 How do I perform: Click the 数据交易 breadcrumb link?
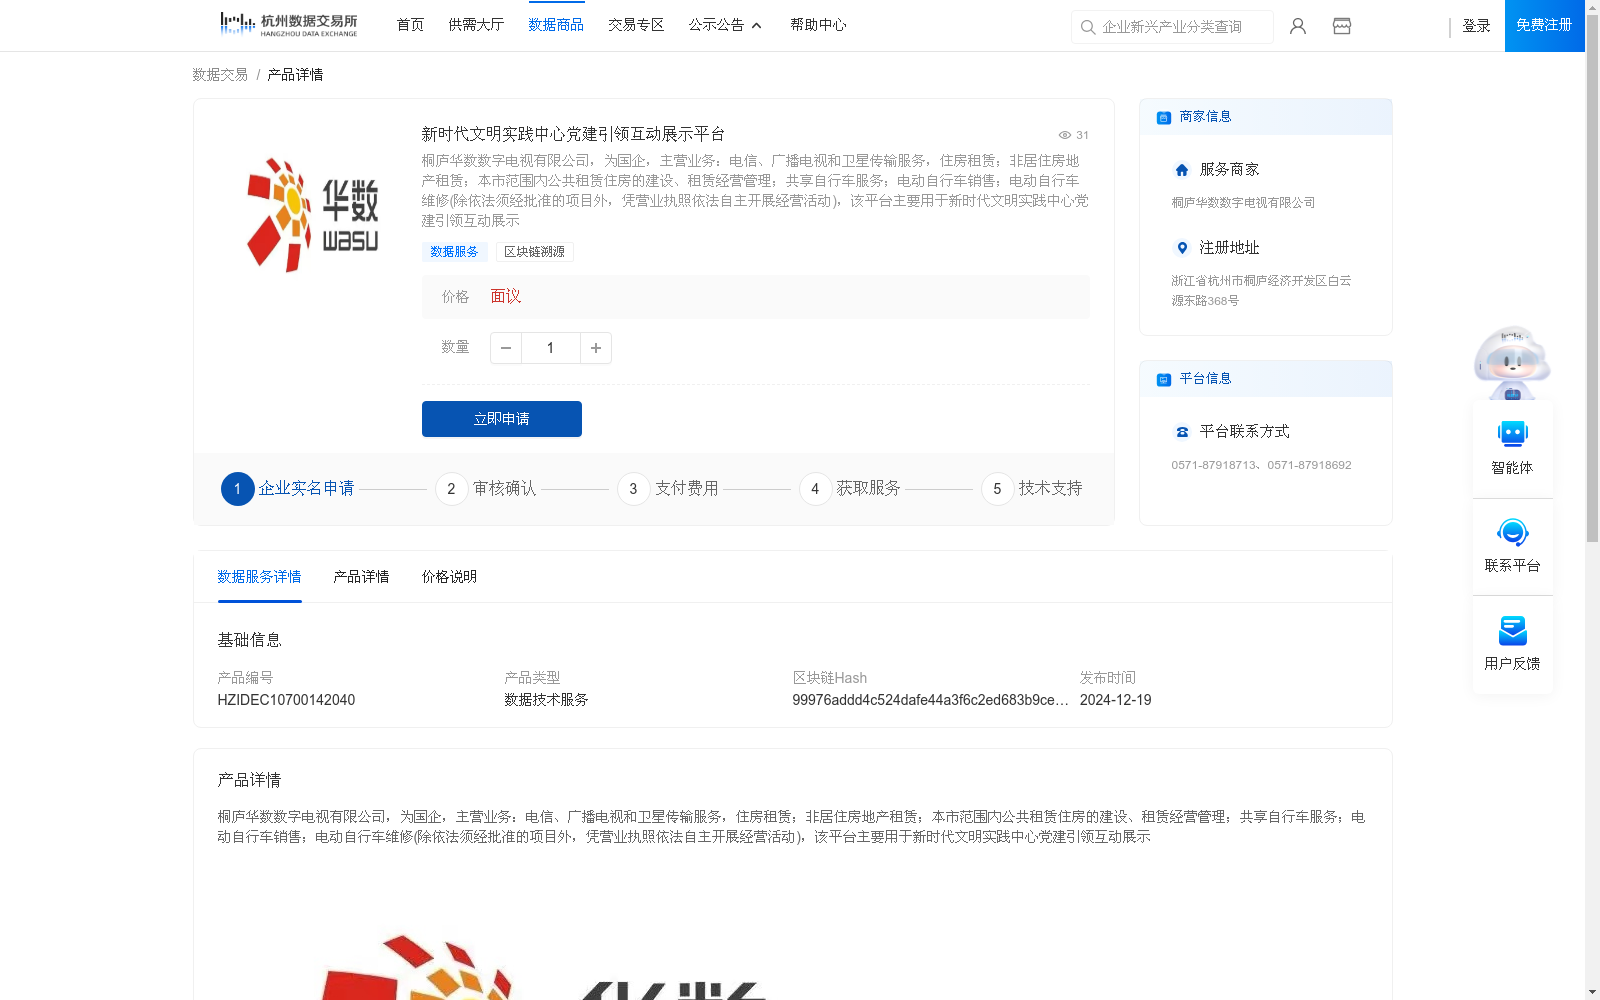click(220, 75)
